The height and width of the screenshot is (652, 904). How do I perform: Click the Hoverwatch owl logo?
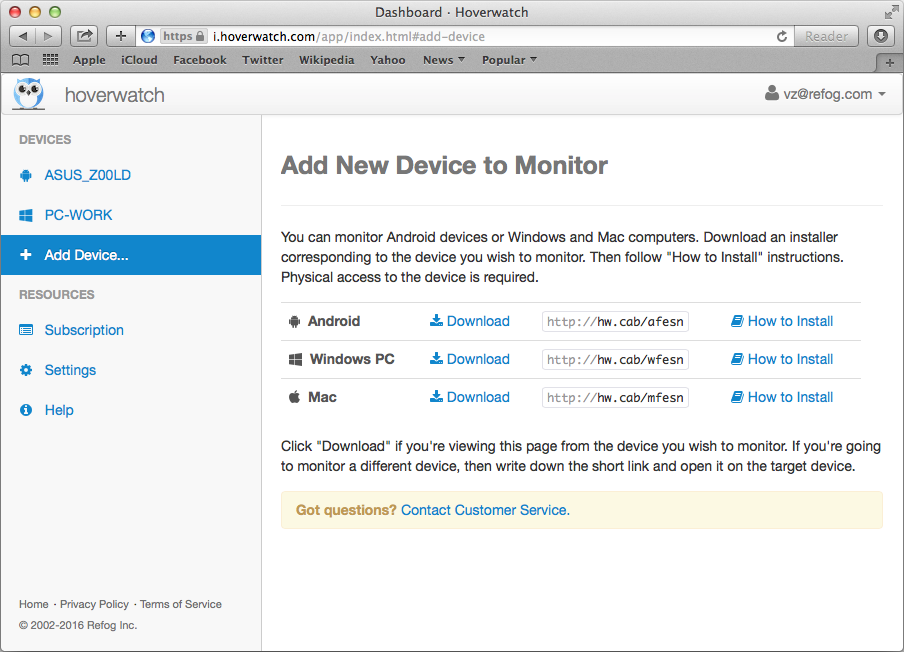tap(29, 93)
